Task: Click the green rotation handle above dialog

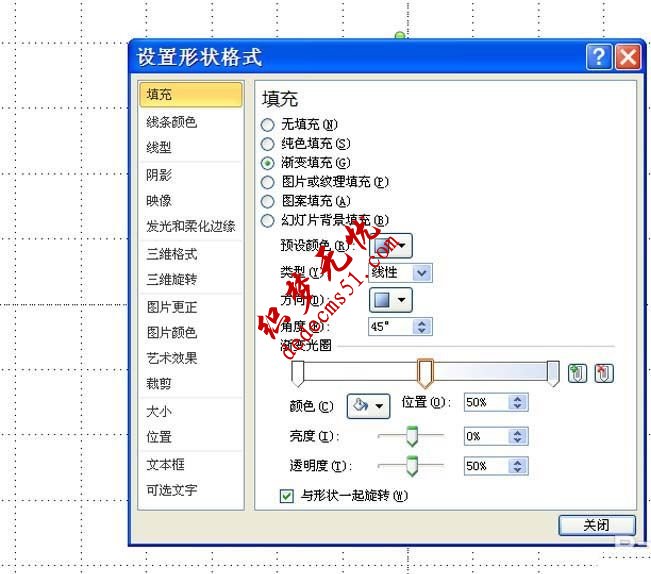Action: point(400,36)
